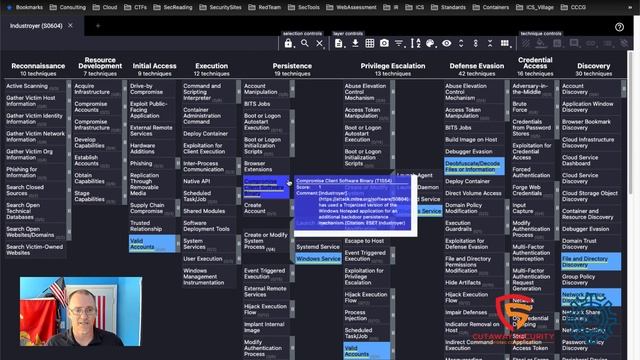Open the A-Z sorting control

(415, 43)
